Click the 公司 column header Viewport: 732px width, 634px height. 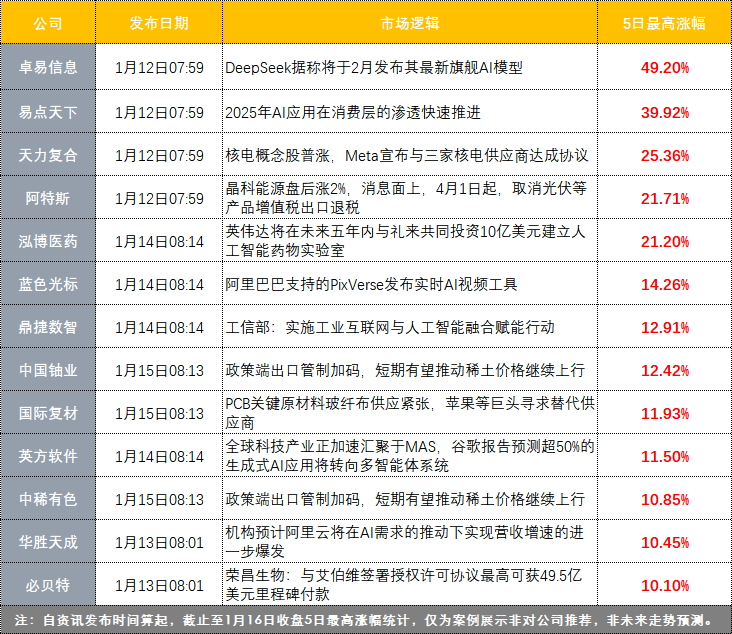click(48, 23)
